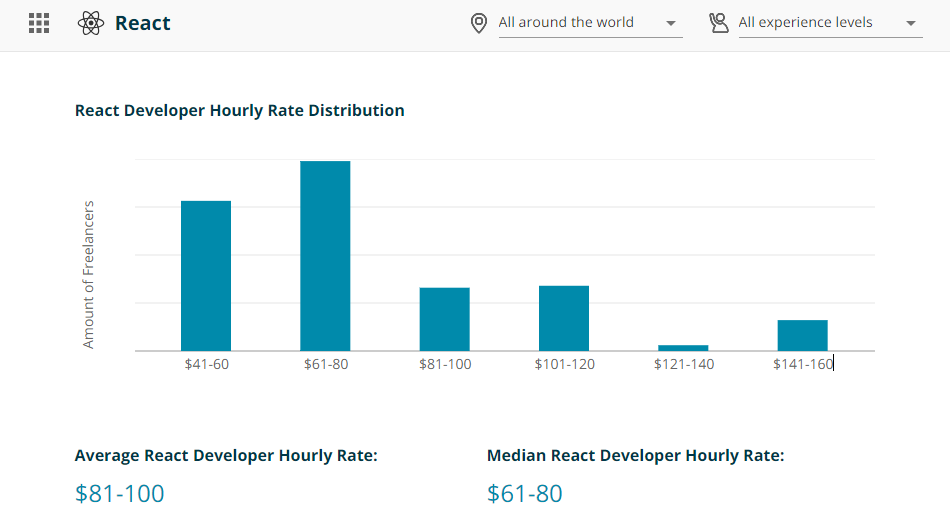Select the $101-120 rate bar
This screenshot has width=950, height=517.
(564, 318)
